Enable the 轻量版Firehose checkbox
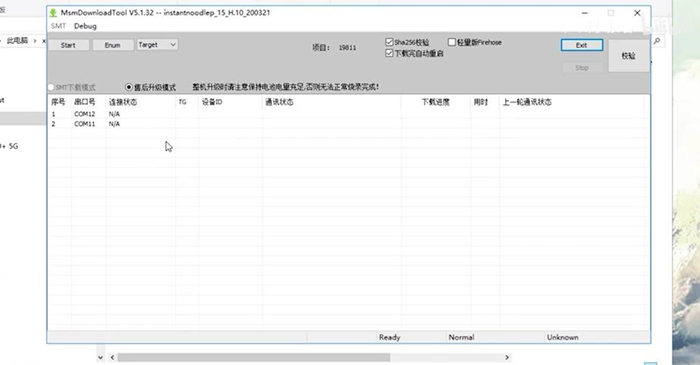Image resolution: width=700 pixels, height=365 pixels. (x=452, y=42)
